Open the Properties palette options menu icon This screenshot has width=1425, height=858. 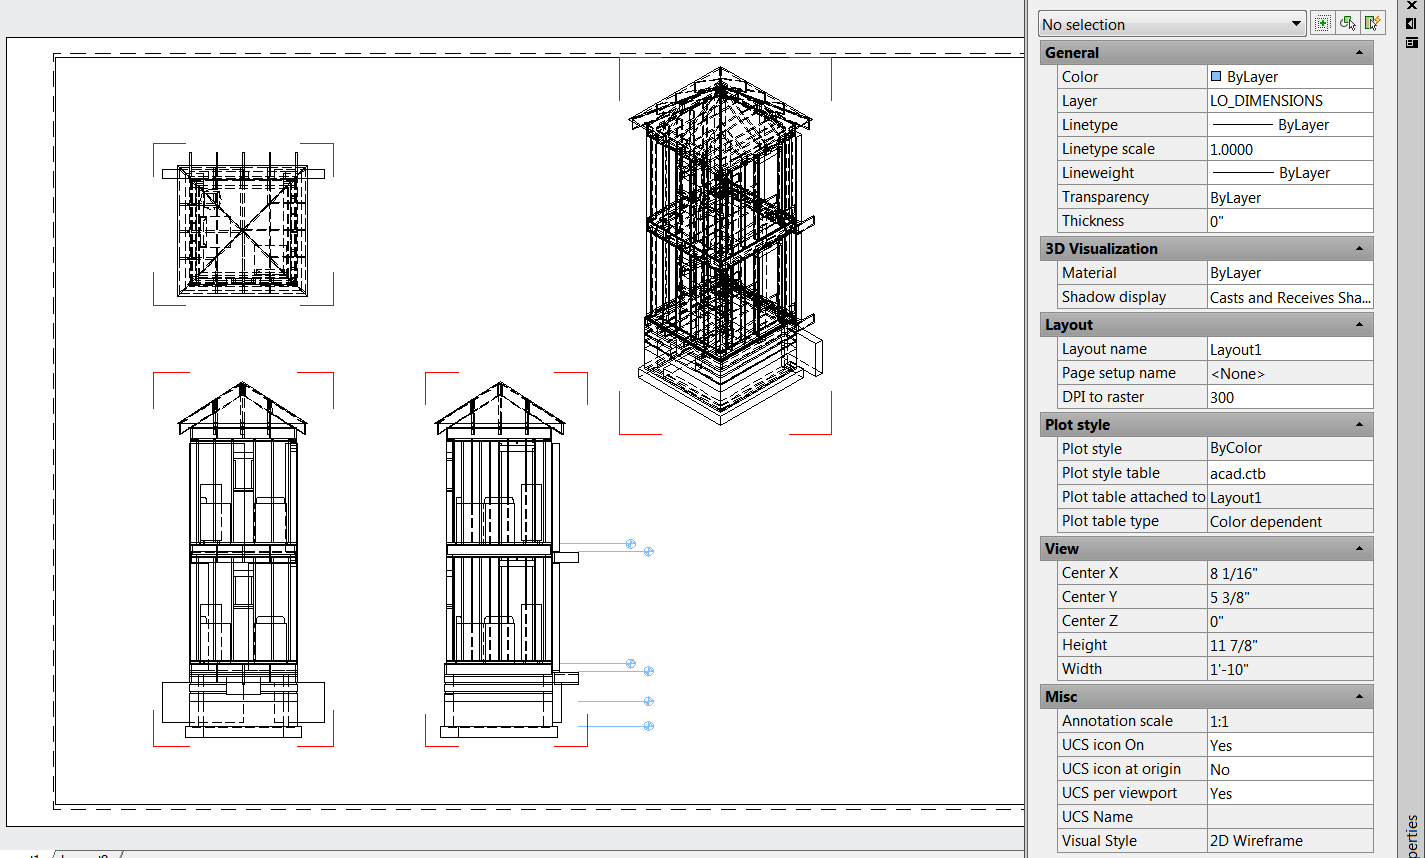point(1411,42)
